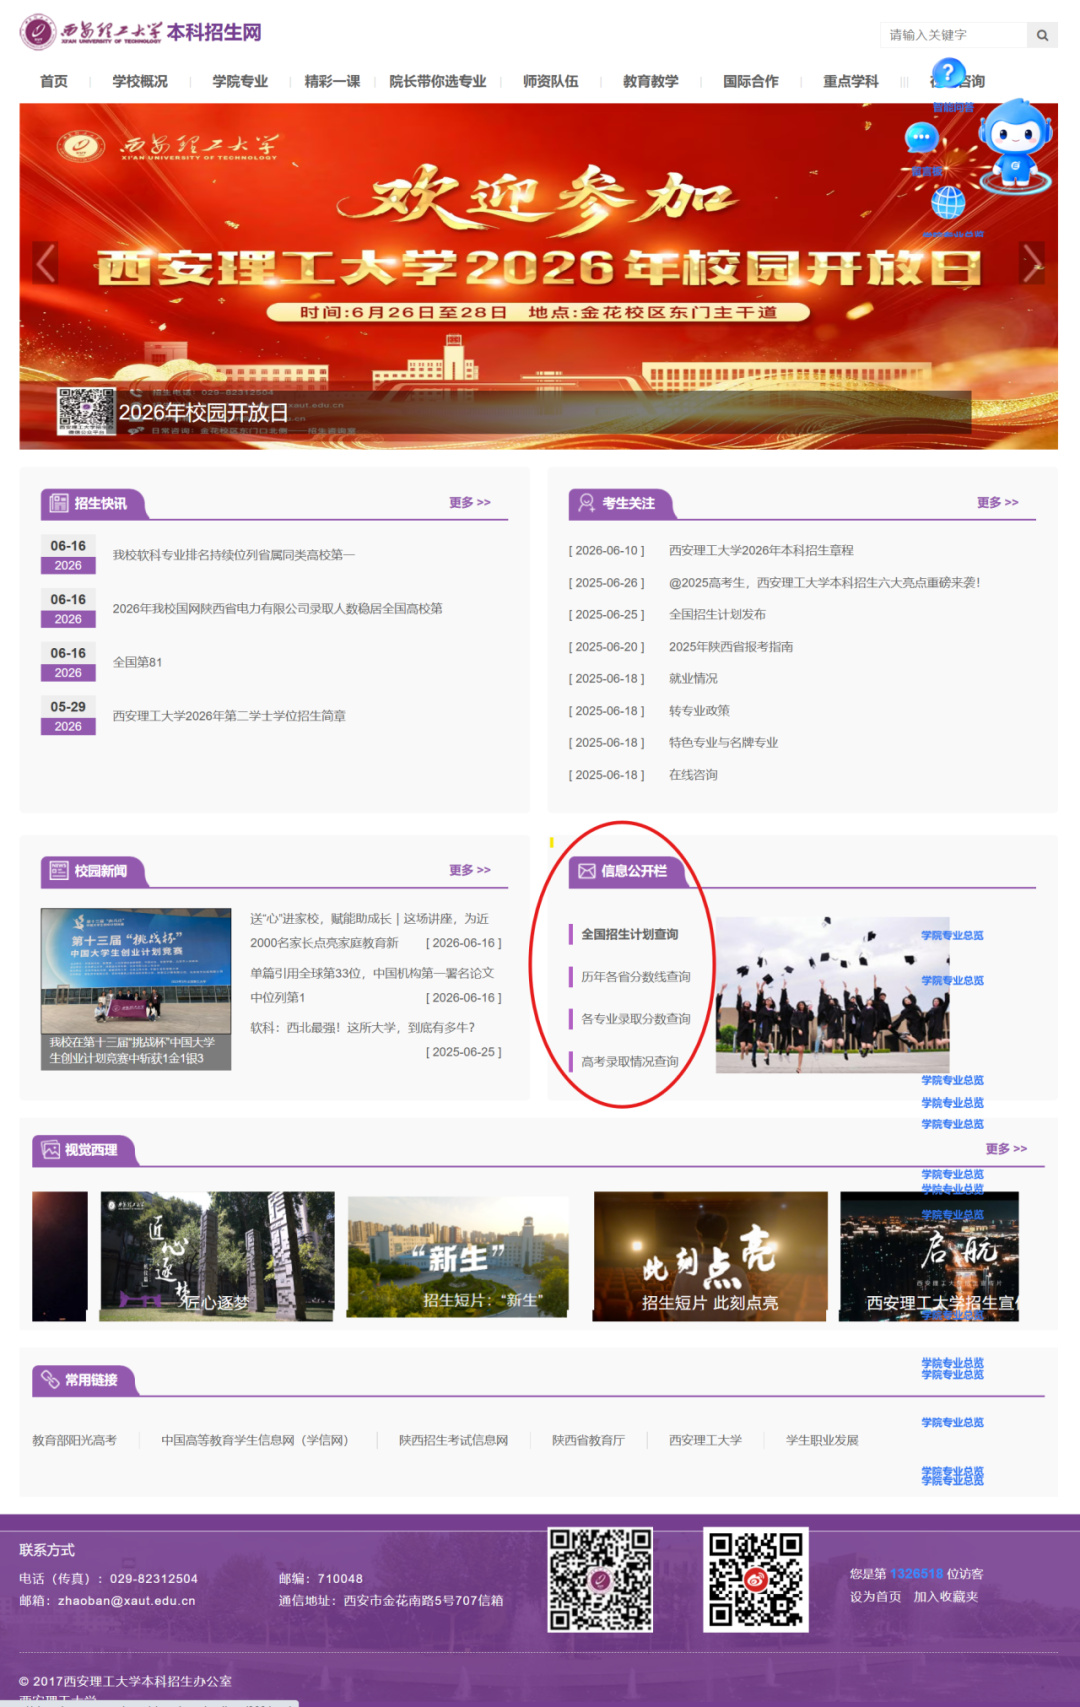Select 高考录取情况查询
The image size is (1080, 1707).
point(630,1062)
